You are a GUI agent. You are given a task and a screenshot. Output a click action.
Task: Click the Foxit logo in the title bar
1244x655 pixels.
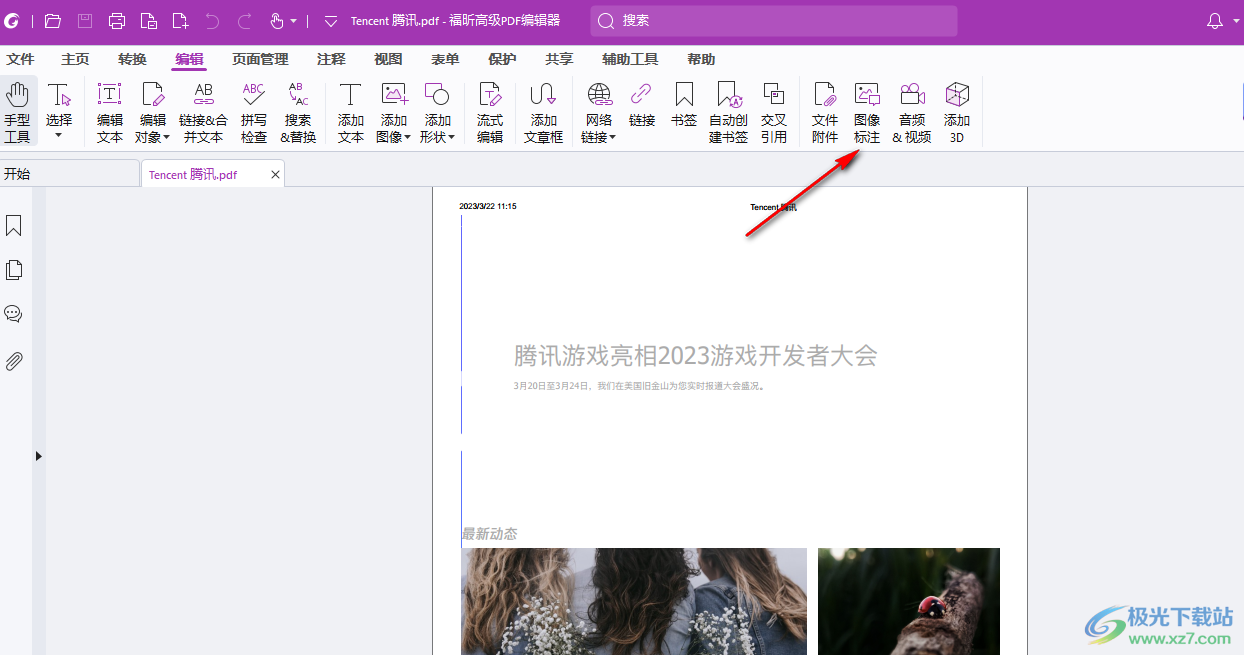tap(12, 21)
